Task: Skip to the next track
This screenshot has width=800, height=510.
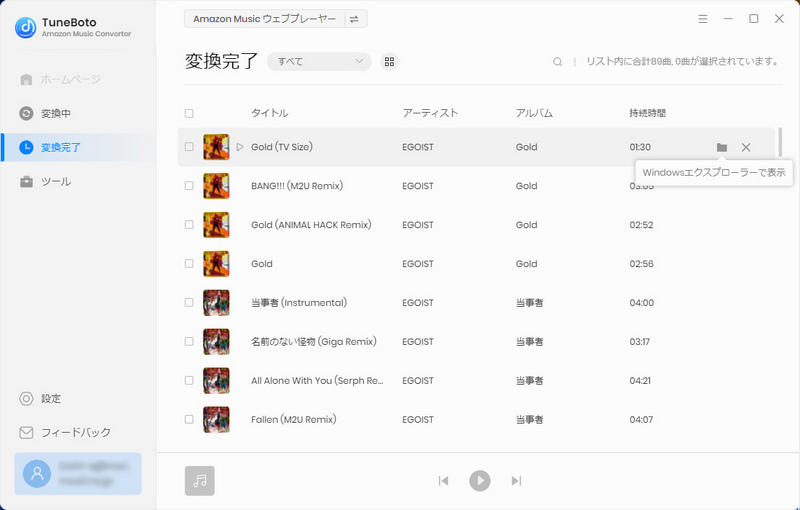Action: (516, 480)
